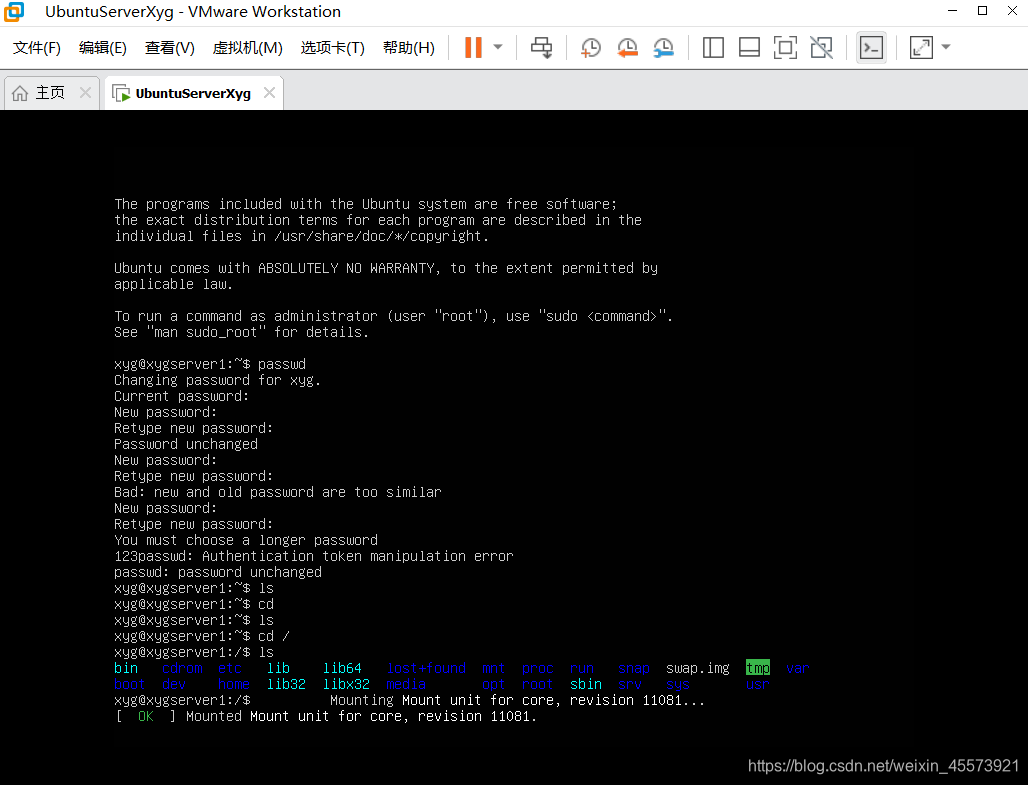The height and width of the screenshot is (785, 1028).
Task: Take a snapshot of the virtual machine
Action: coord(590,47)
